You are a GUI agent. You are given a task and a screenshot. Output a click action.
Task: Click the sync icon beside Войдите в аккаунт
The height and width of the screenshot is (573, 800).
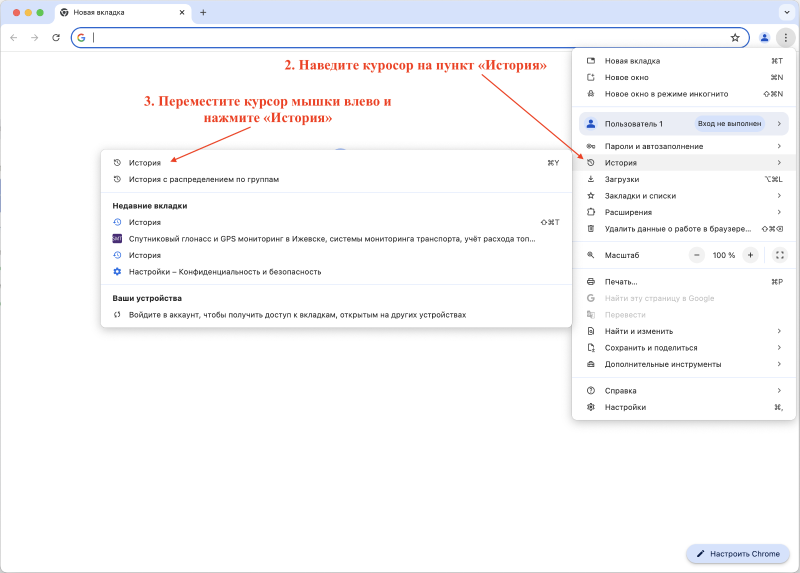[x=117, y=315]
